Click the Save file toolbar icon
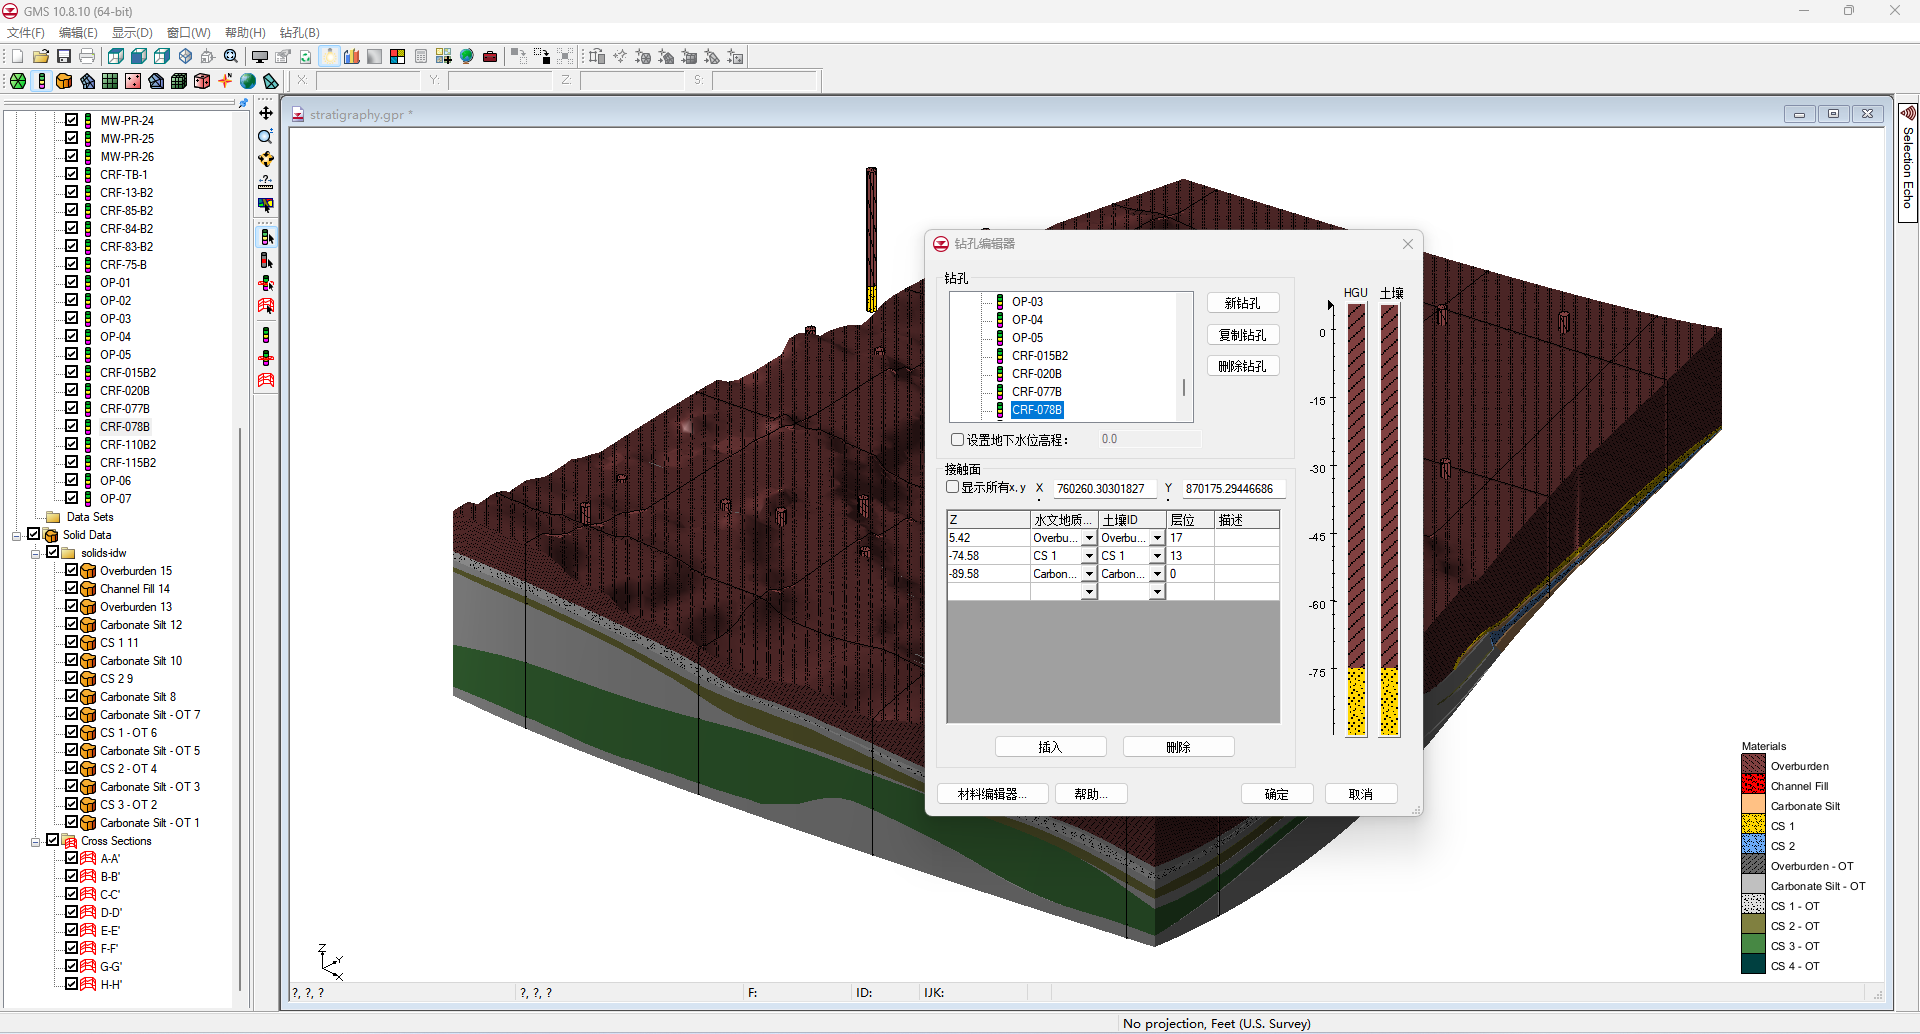This screenshot has width=1920, height=1034. (x=64, y=57)
